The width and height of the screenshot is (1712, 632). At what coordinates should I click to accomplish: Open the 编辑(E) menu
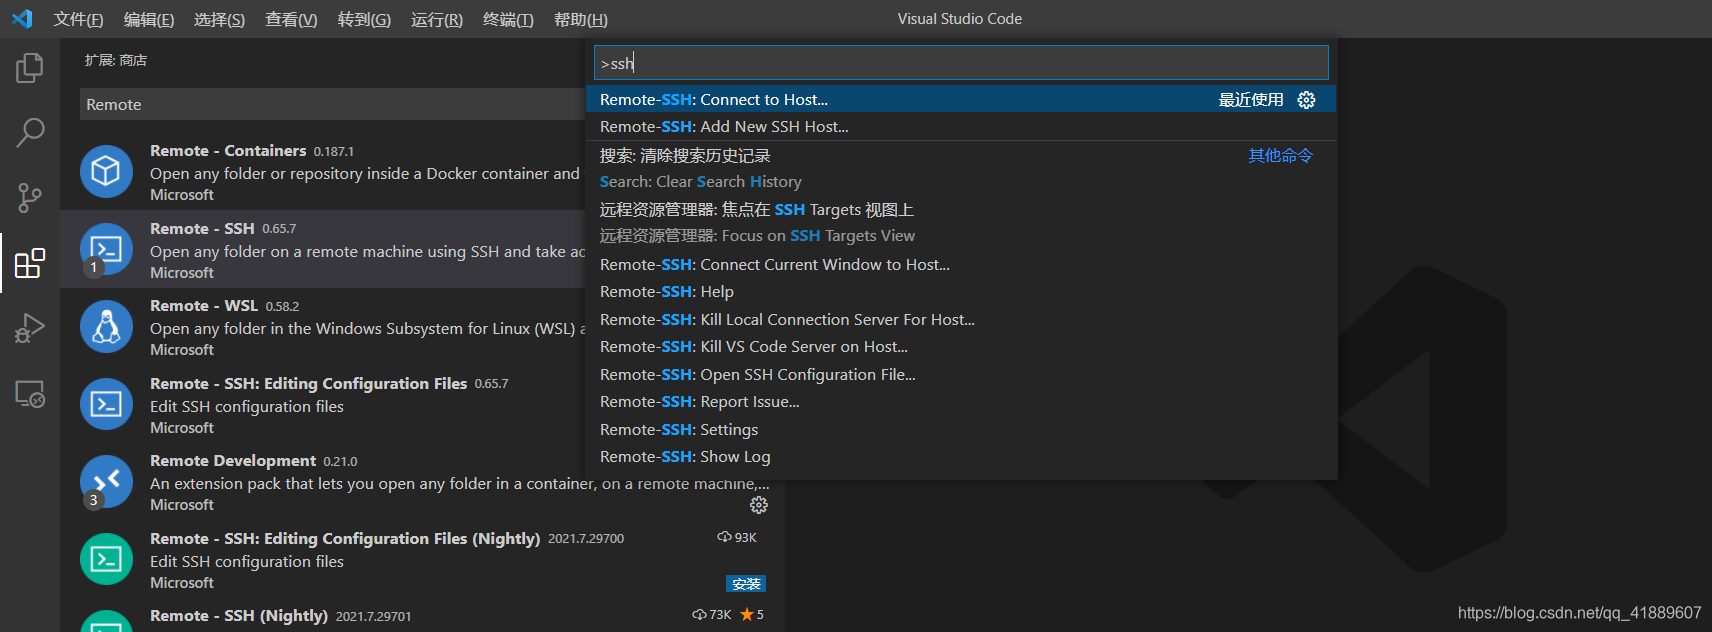149,19
